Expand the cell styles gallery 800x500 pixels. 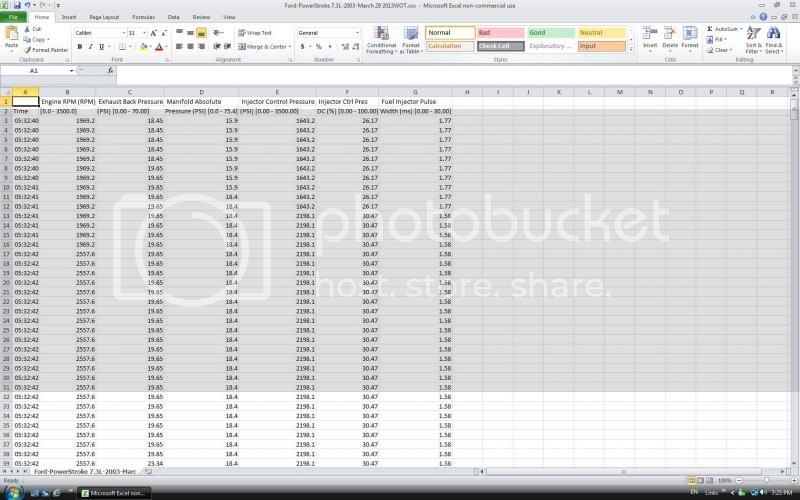pyautogui.click(x=631, y=49)
